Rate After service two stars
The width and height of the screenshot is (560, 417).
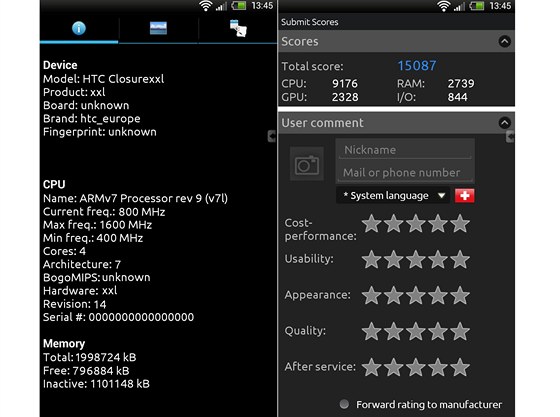pos(394,367)
